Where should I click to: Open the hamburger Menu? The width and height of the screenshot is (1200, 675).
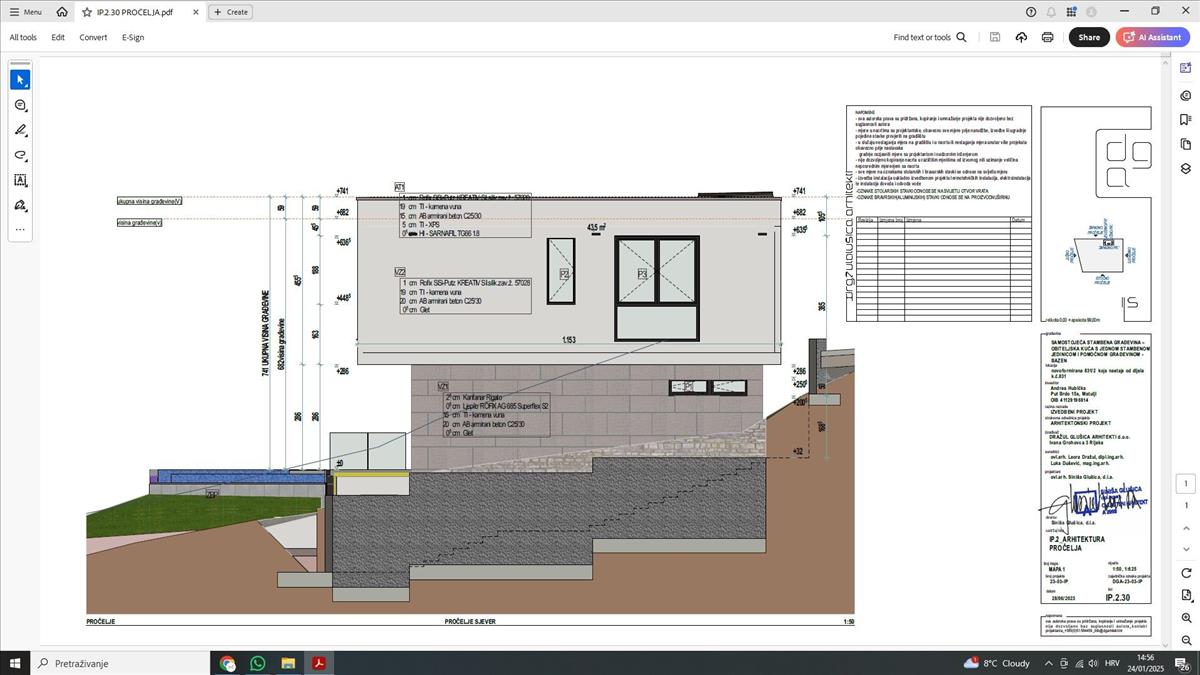(25, 12)
